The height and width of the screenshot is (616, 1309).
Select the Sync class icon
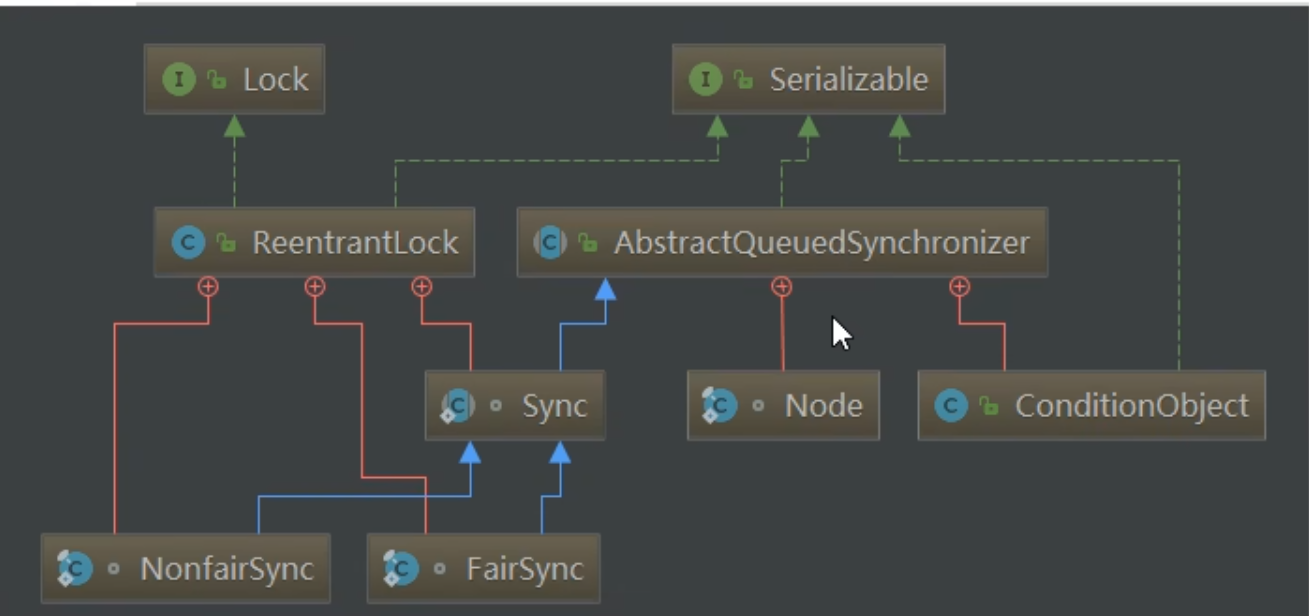point(458,405)
